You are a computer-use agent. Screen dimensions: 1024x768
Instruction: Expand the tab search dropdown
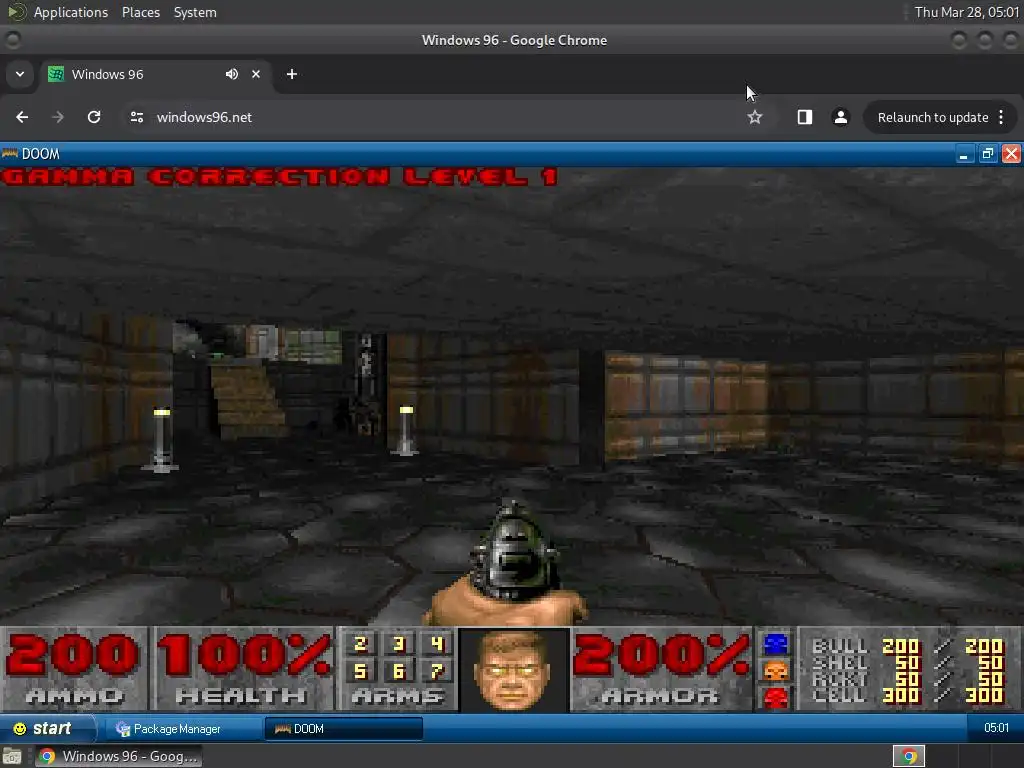coord(20,74)
